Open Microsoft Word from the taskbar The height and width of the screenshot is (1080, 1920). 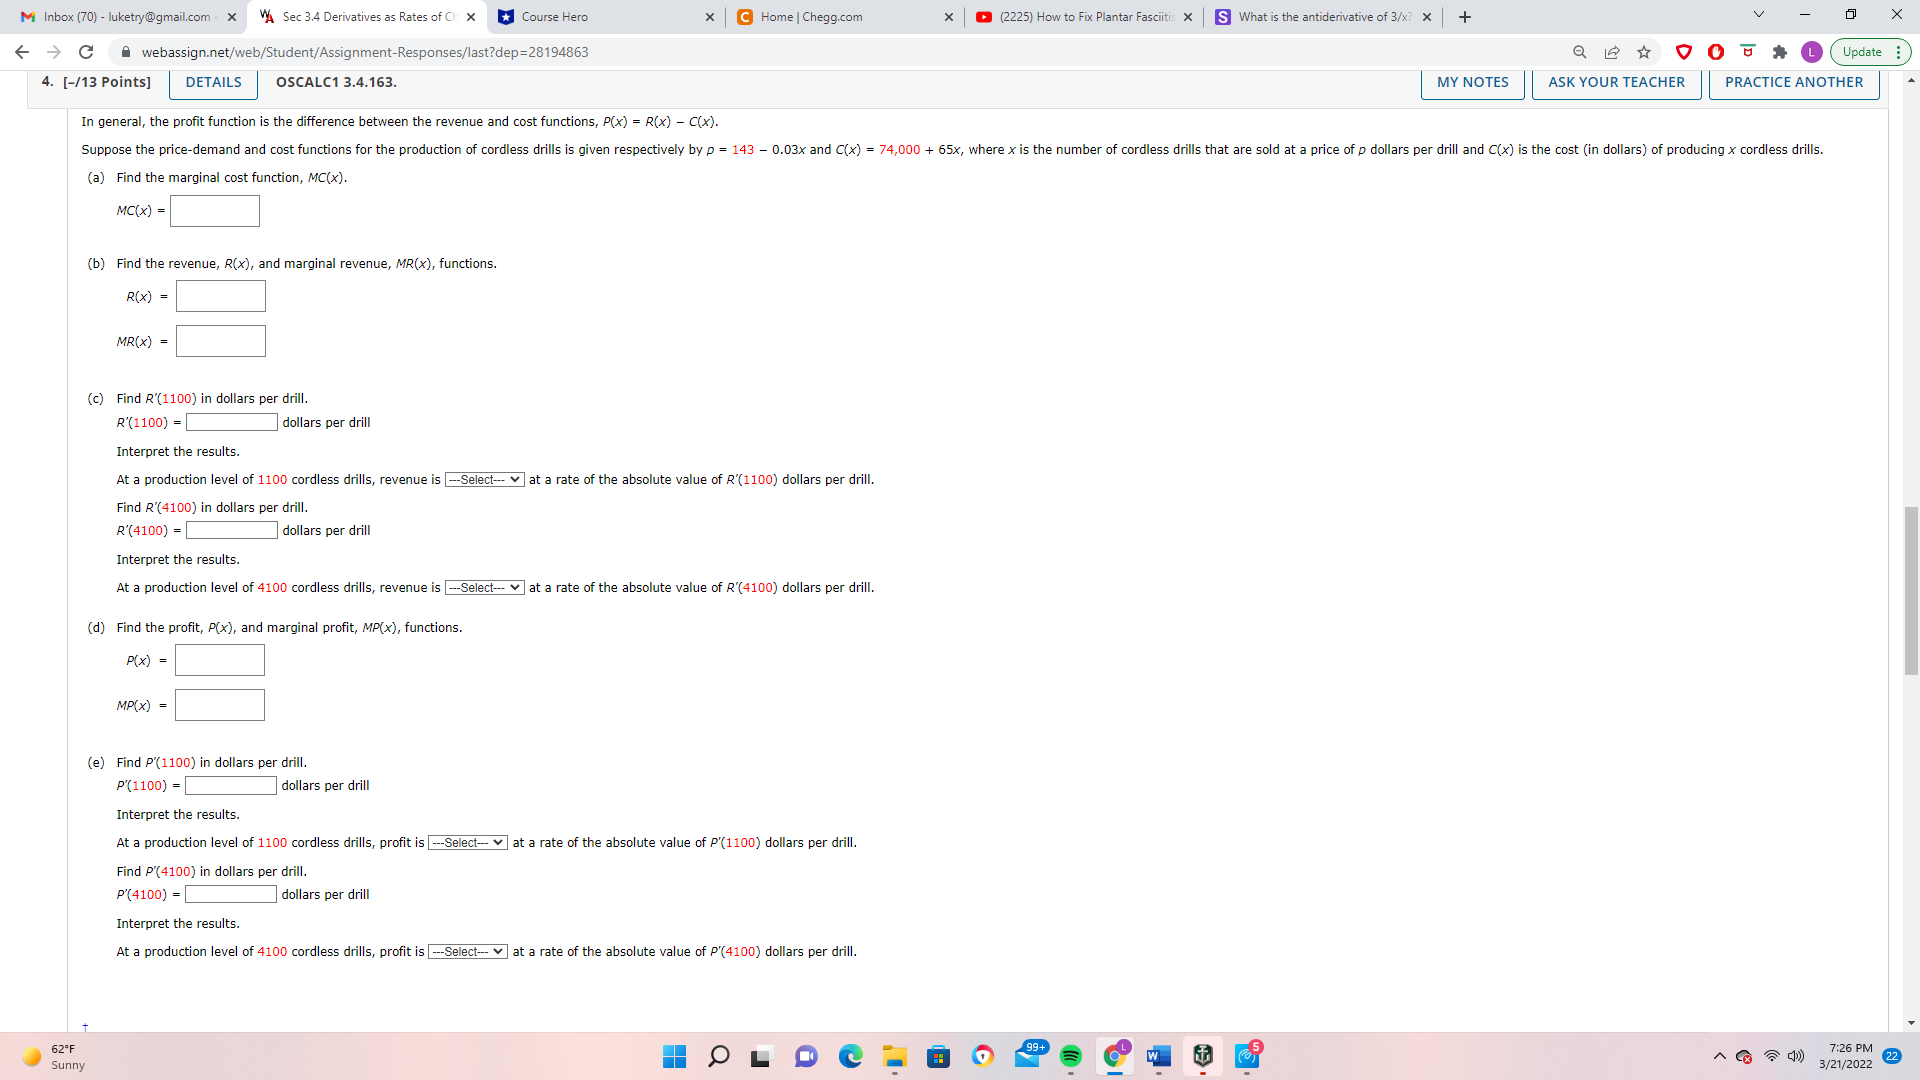pos(1159,1056)
